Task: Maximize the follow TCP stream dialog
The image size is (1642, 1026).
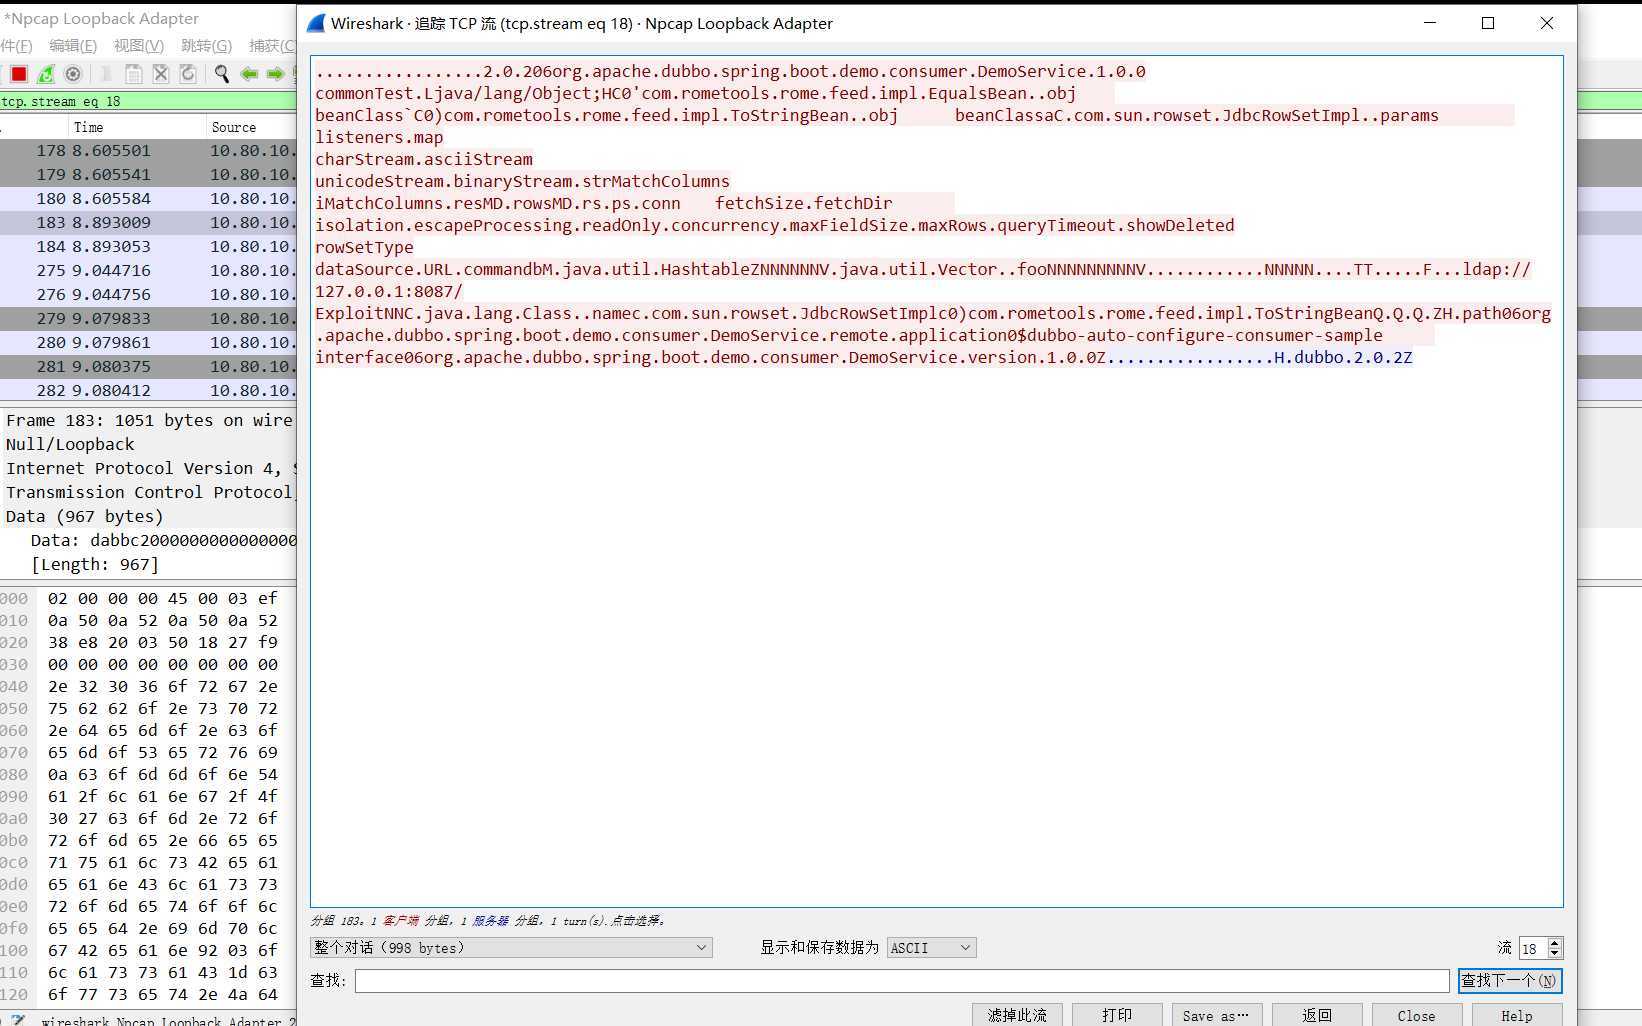Action: coord(1488,23)
